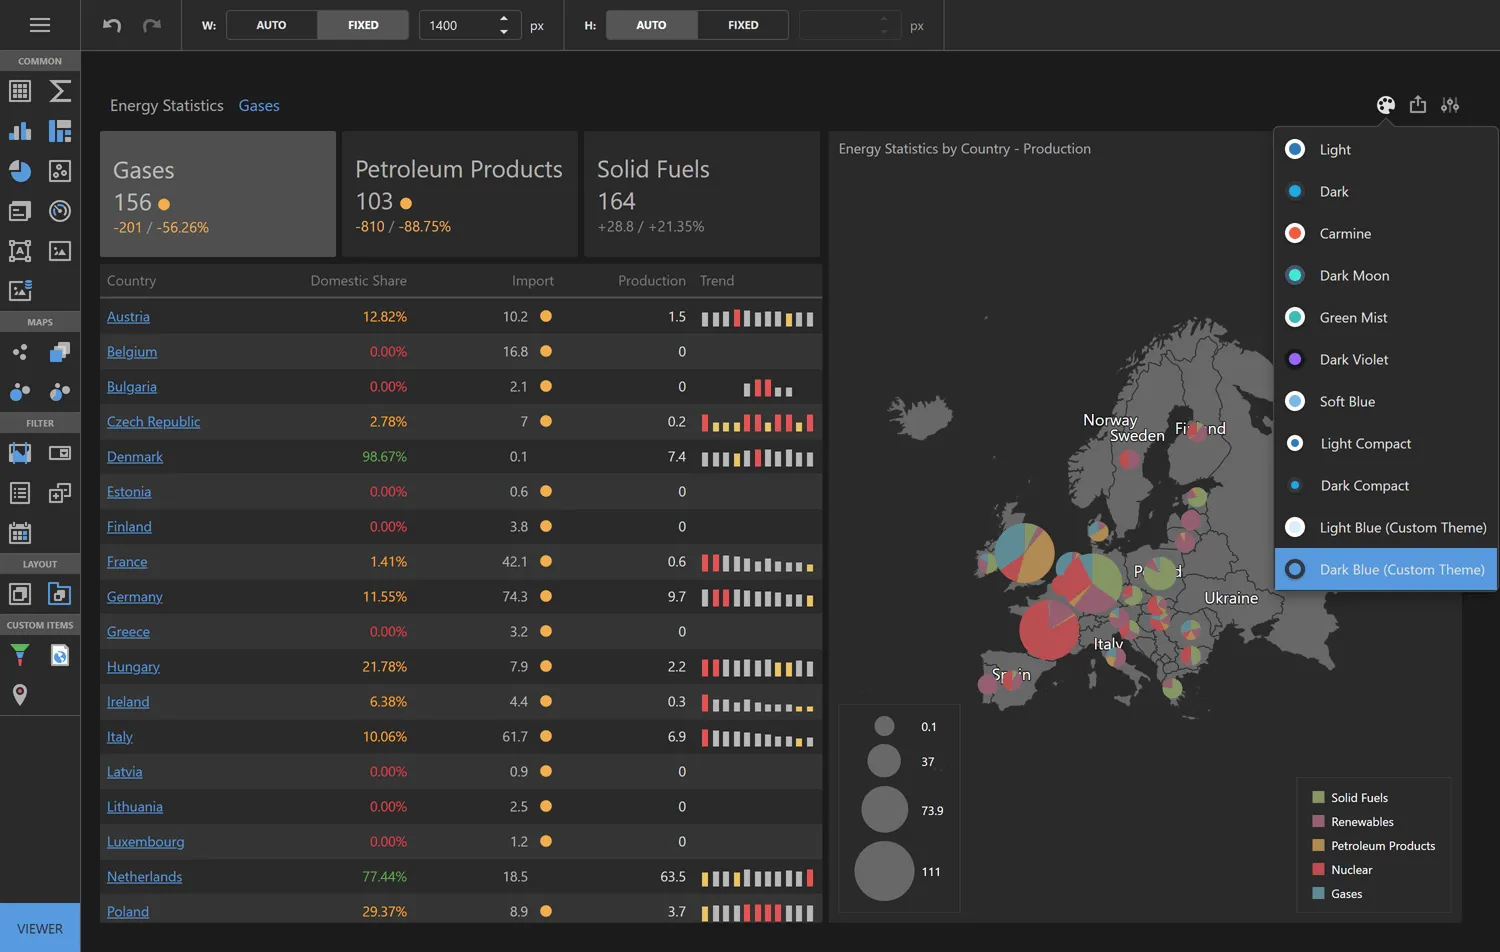Click the Nuclear legend color swatch
Screen dimensions: 1500x952
1318,869
